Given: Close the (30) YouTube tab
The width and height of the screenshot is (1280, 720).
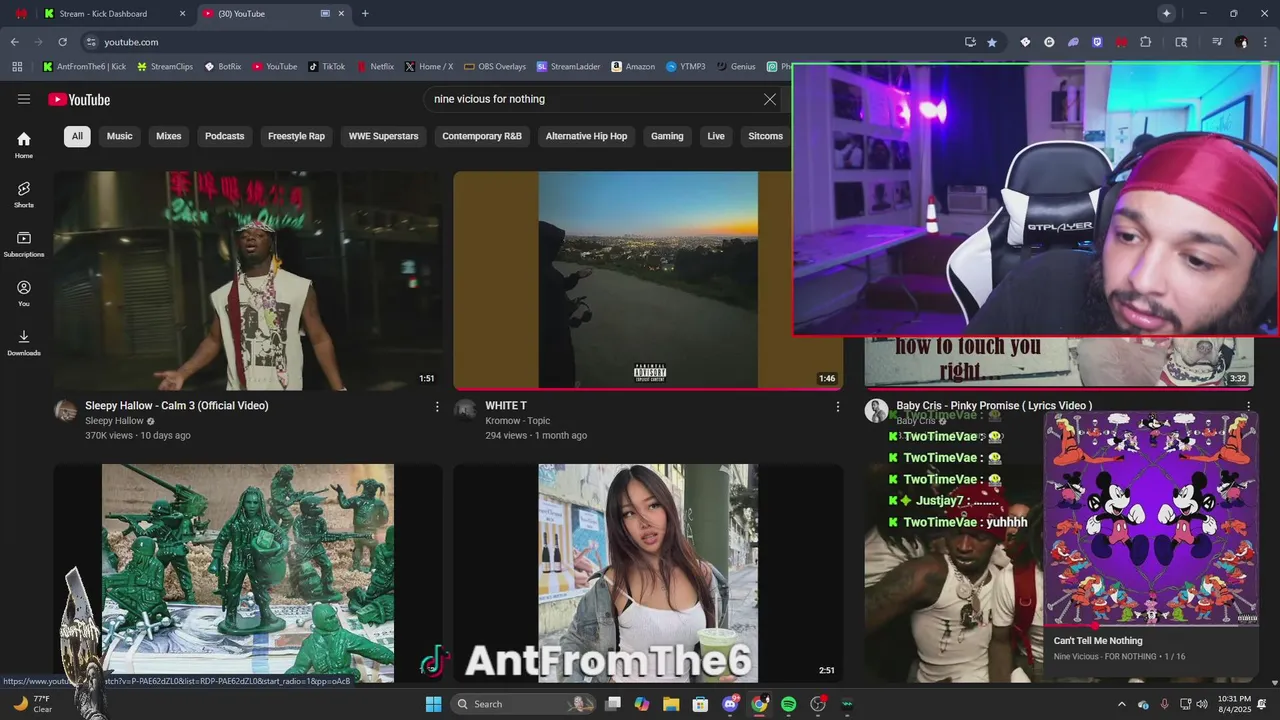Looking at the screenshot, I should (x=342, y=14).
